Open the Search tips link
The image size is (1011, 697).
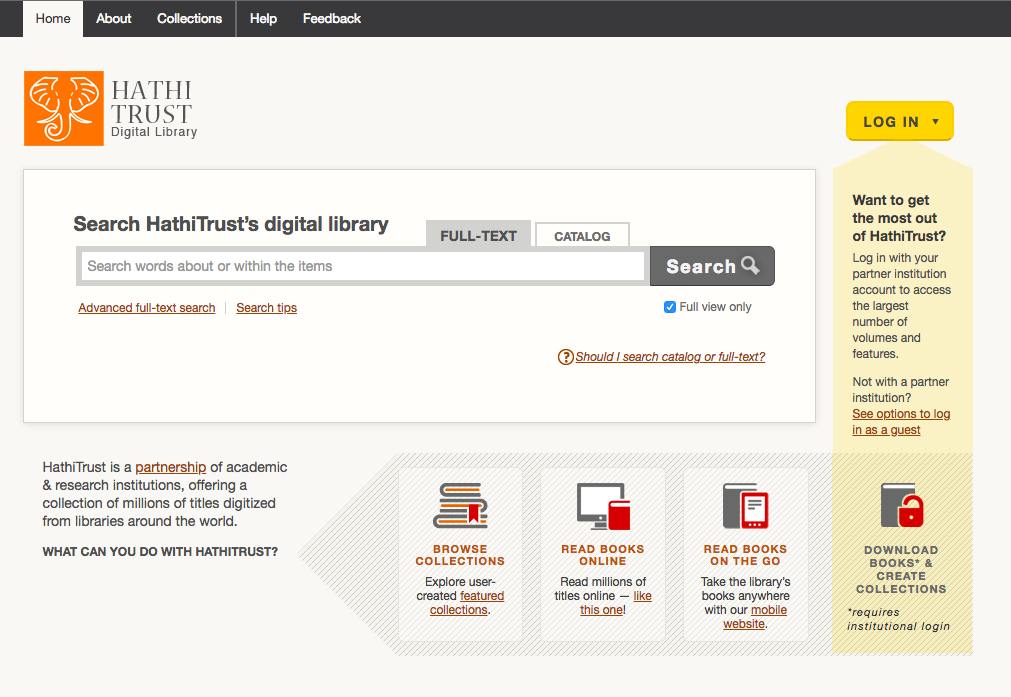266,308
